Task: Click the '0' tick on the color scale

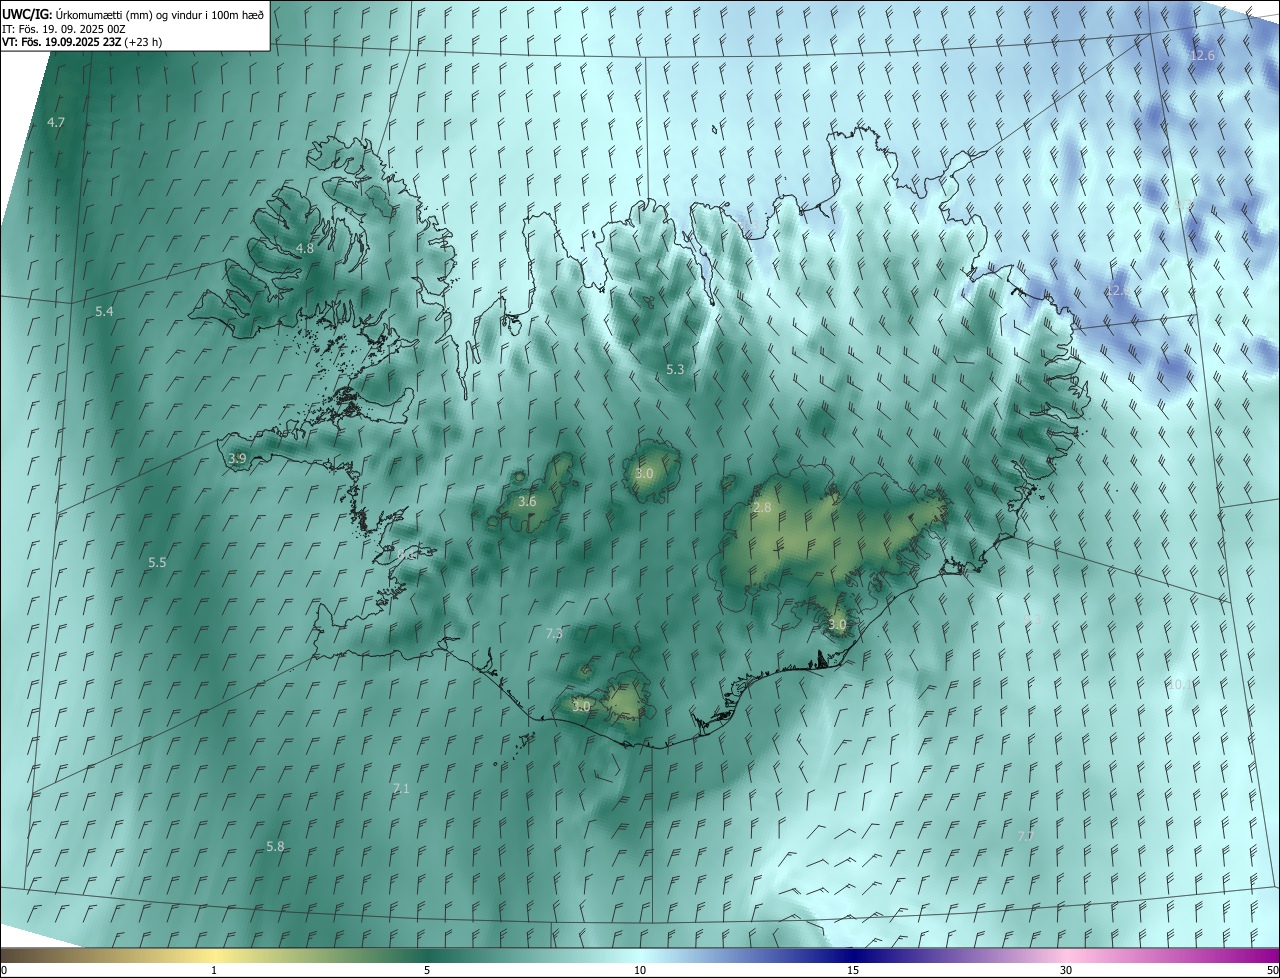Action: tap(4, 970)
